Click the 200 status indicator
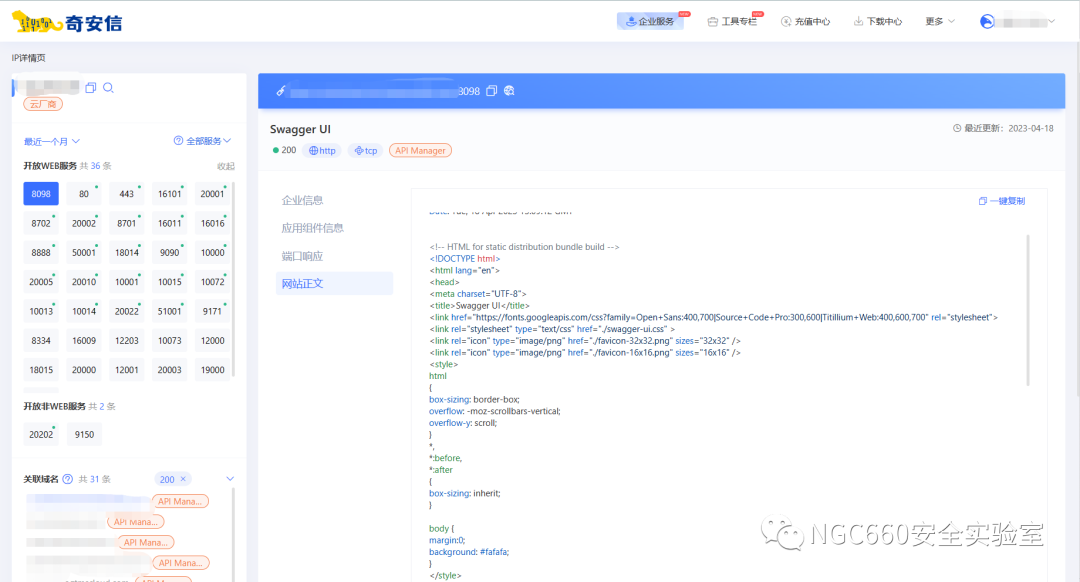This screenshot has width=1080, height=582. pyautogui.click(x=284, y=150)
